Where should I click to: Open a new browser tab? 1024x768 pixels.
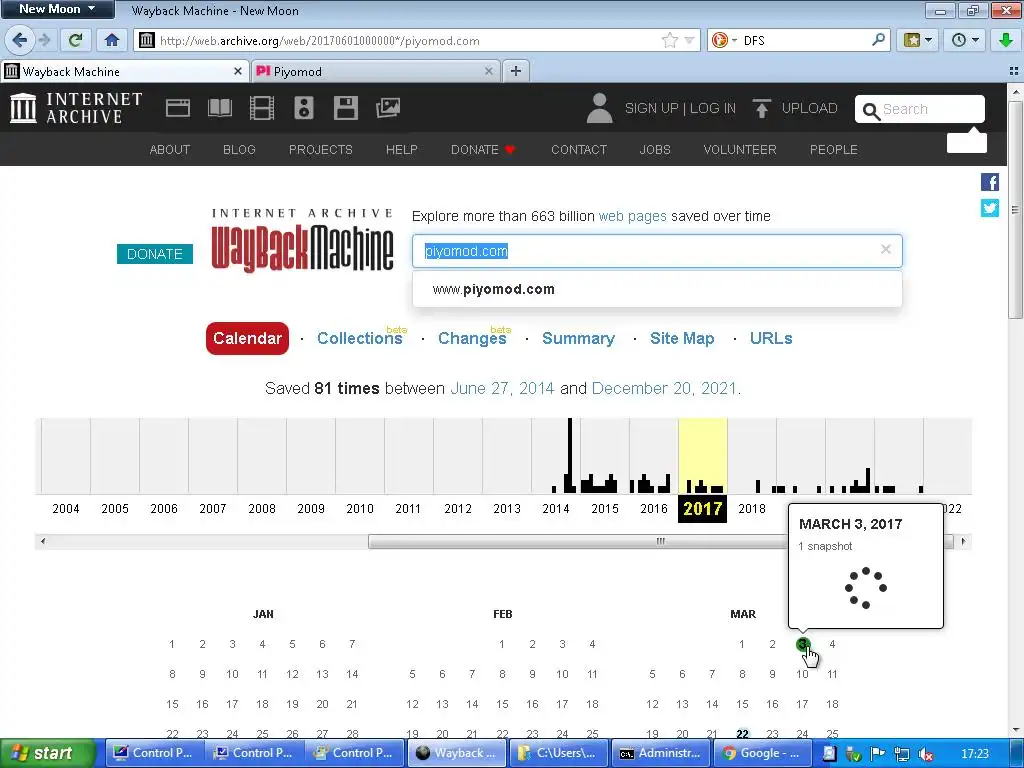516,71
